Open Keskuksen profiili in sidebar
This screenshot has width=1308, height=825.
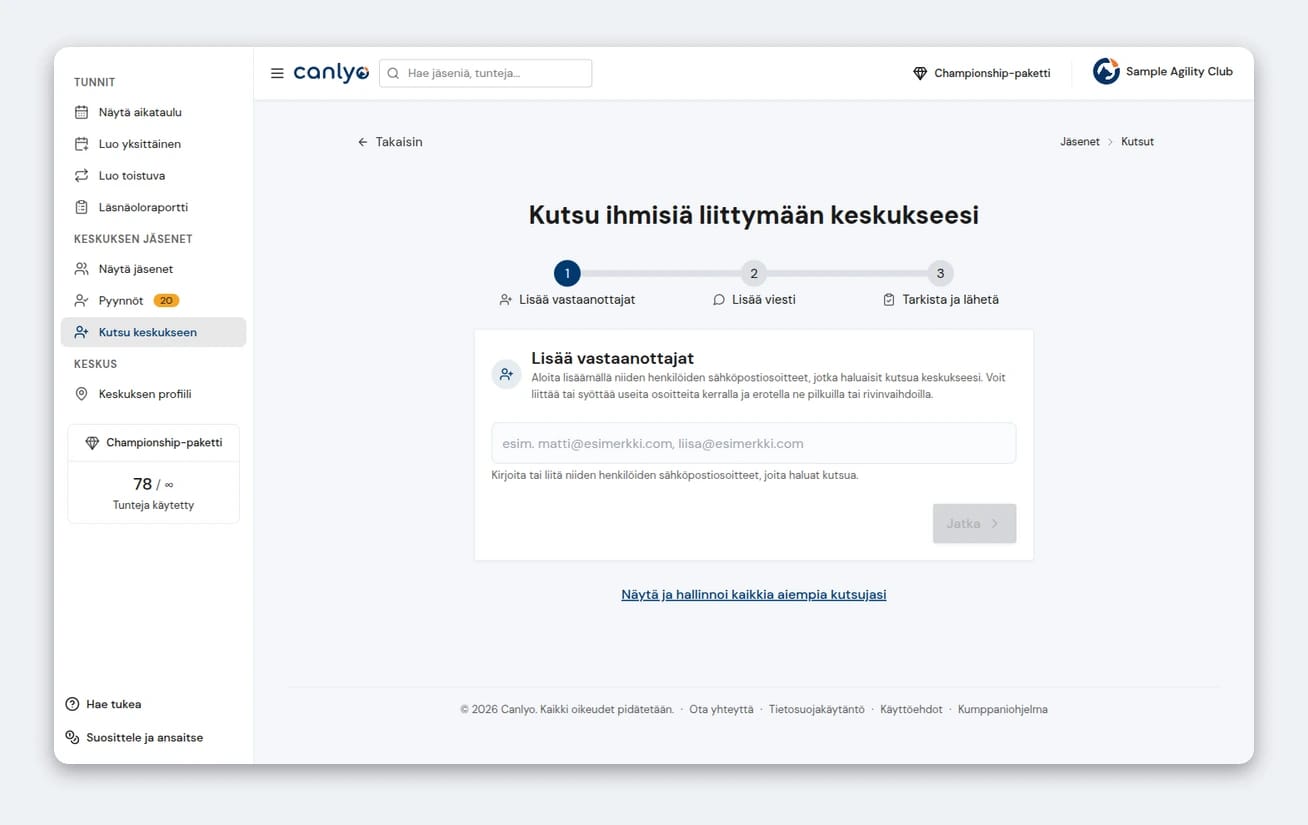click(153, 394)
